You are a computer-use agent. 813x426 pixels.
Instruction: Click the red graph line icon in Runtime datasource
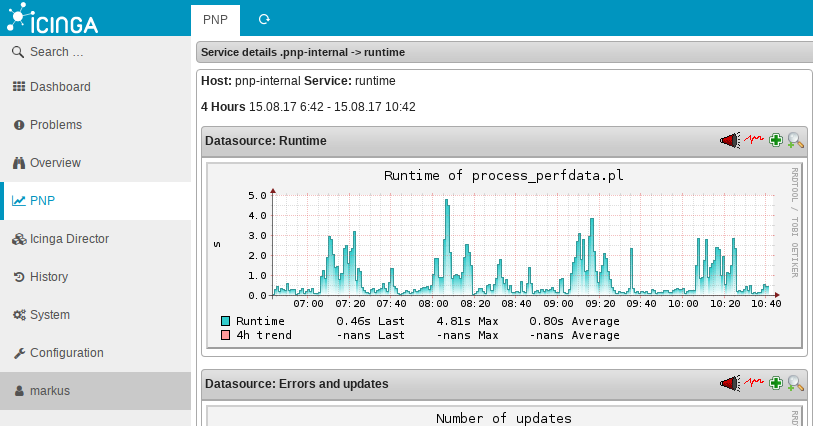754,139
